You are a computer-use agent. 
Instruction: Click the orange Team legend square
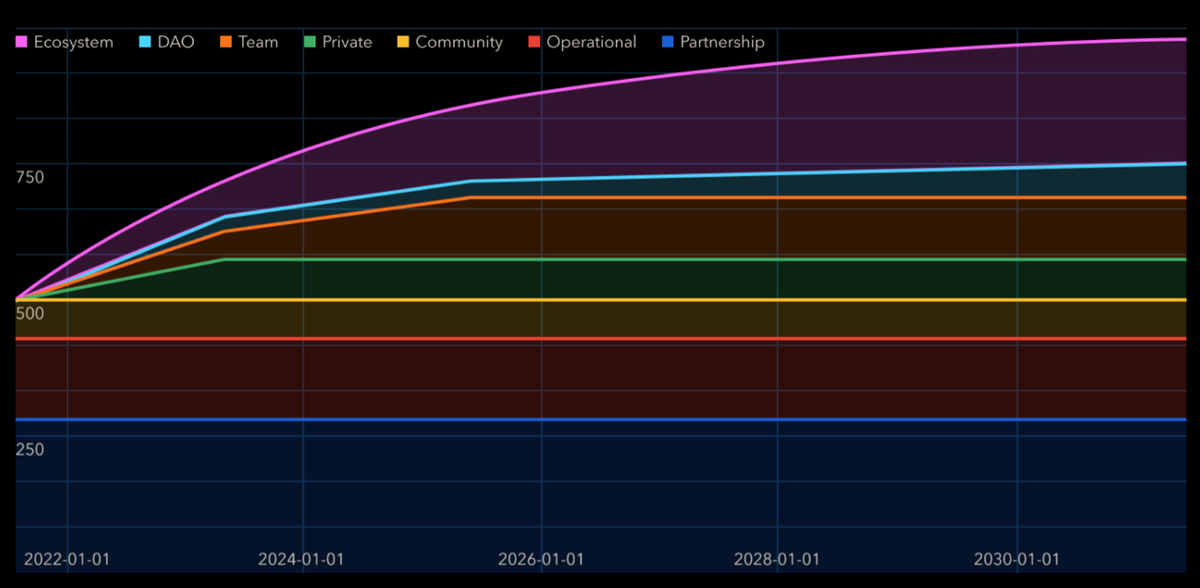(226, 42)
